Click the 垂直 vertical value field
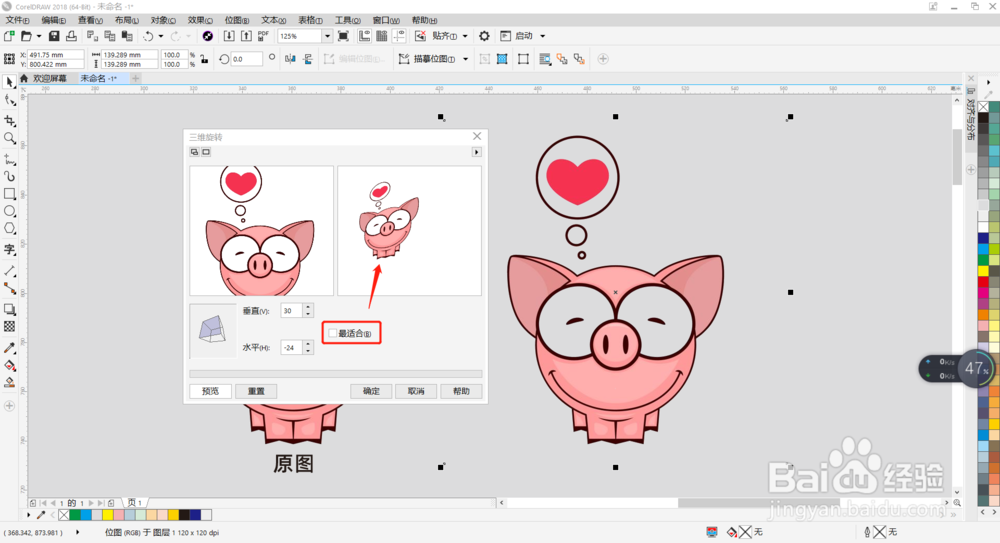Screen dimensions: 1000x543 pos(291,311)
